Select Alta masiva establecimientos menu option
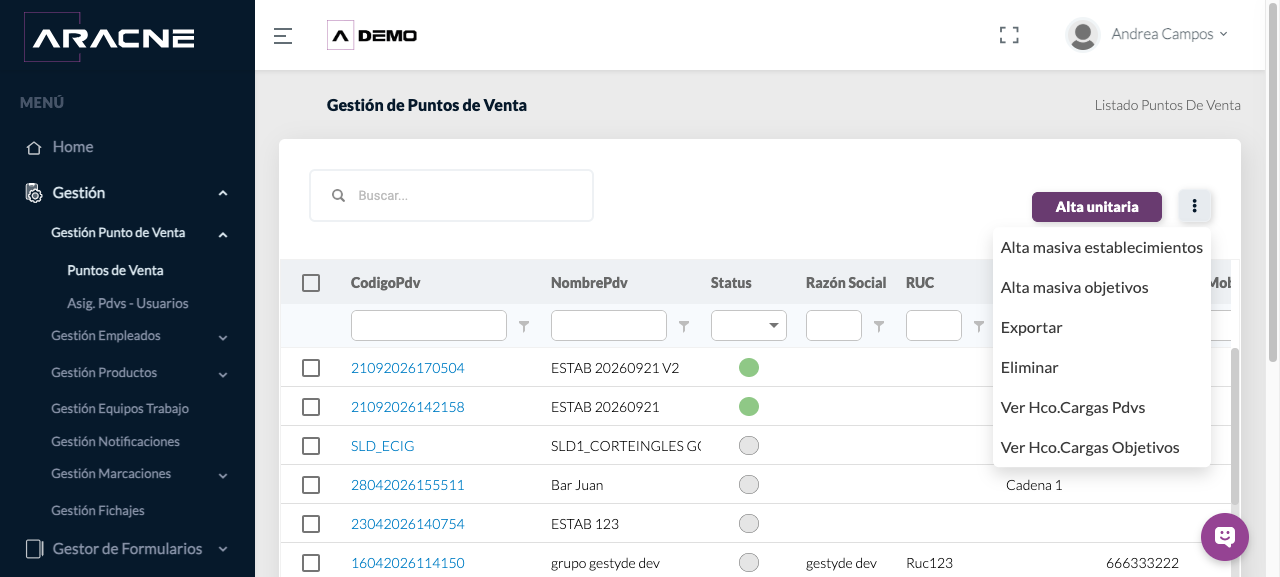The image size is (1280, 577). 1102,247
